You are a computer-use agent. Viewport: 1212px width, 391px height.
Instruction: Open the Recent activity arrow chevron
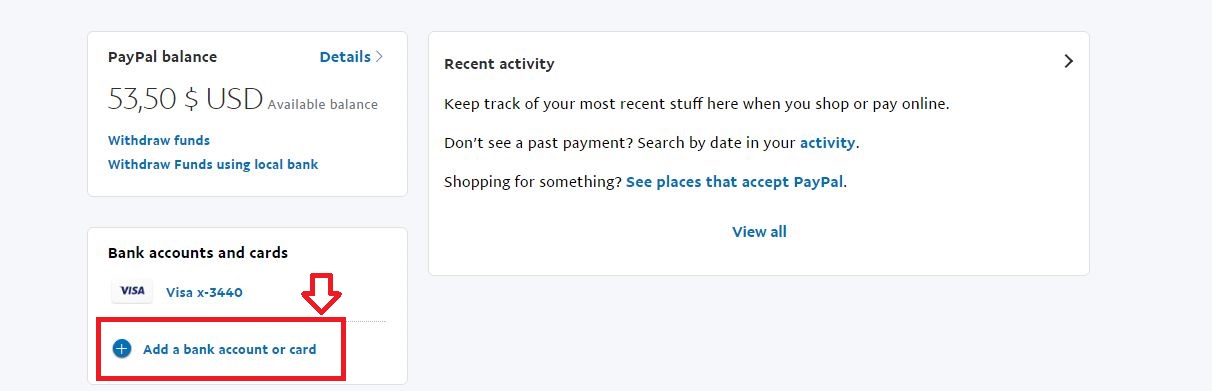point(1068,61)
